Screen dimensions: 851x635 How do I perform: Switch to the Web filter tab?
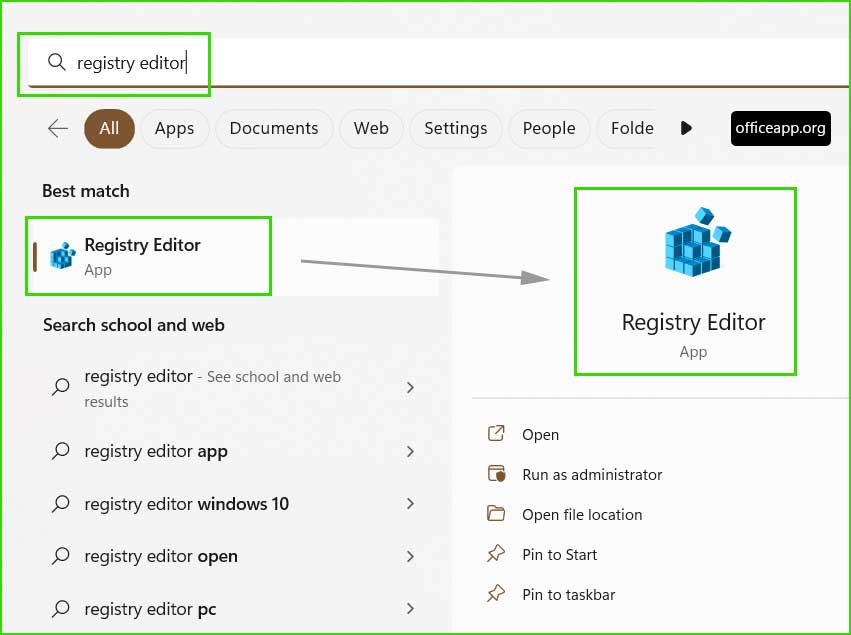[371, 129]
